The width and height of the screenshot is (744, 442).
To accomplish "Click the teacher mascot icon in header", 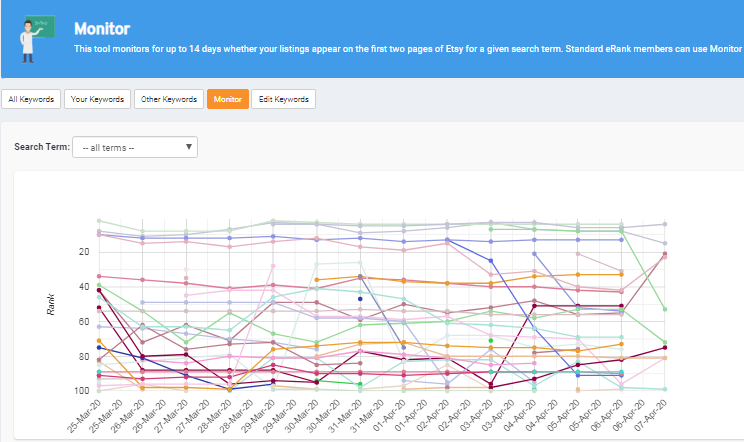I will coord(37,39).
